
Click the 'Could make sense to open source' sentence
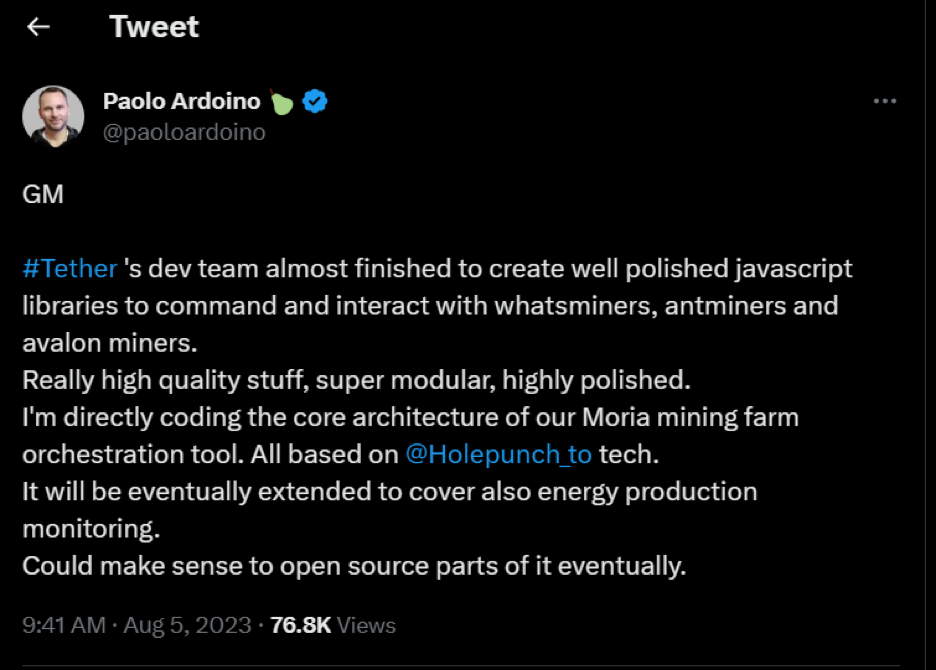[354, 565]
